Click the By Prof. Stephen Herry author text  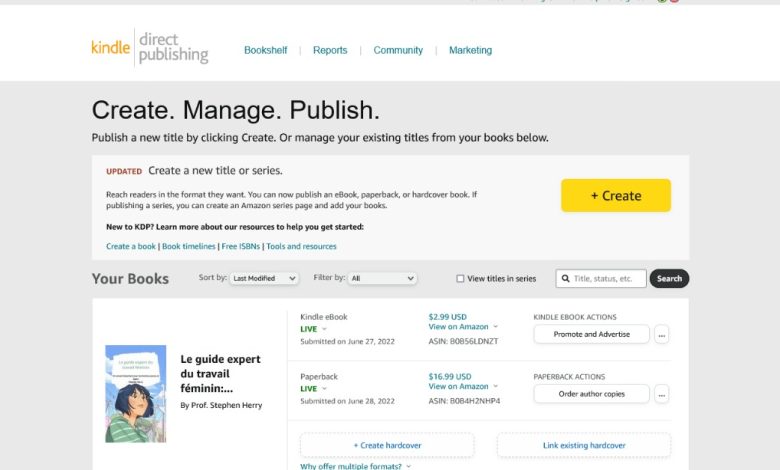(221, 405)
